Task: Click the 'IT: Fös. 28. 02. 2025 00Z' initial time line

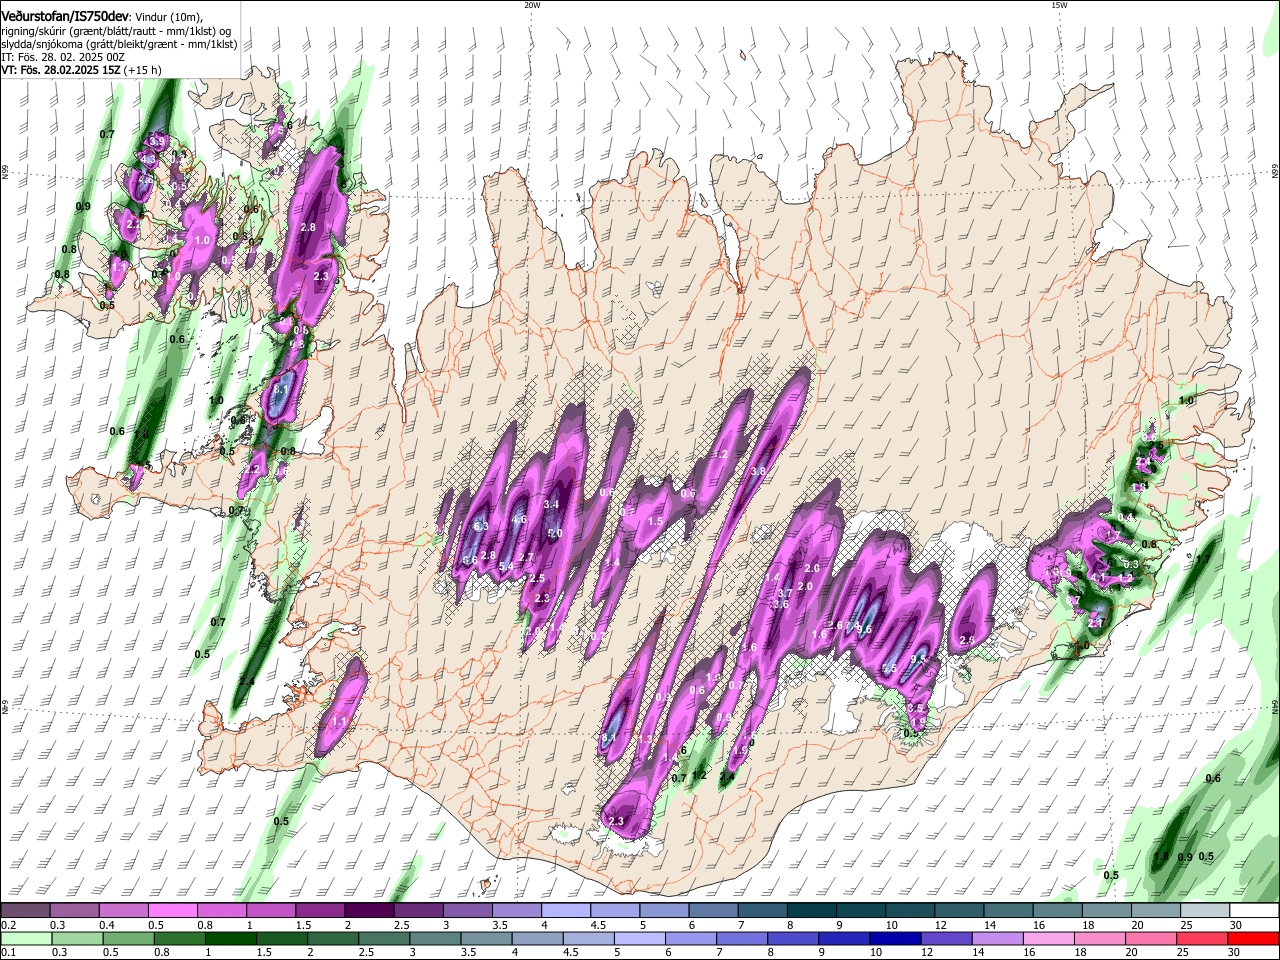Action: (x=63, y=57)
